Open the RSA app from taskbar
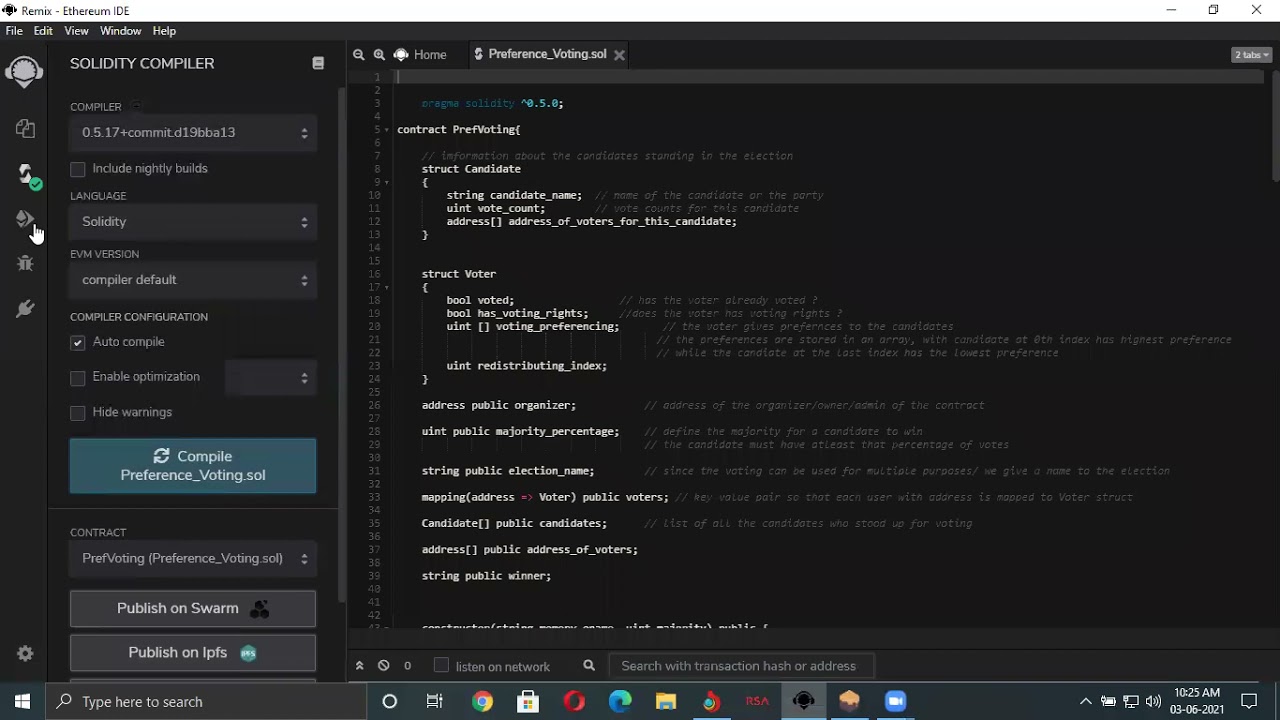Screen dimensions: 1280x720 (757, 701)
